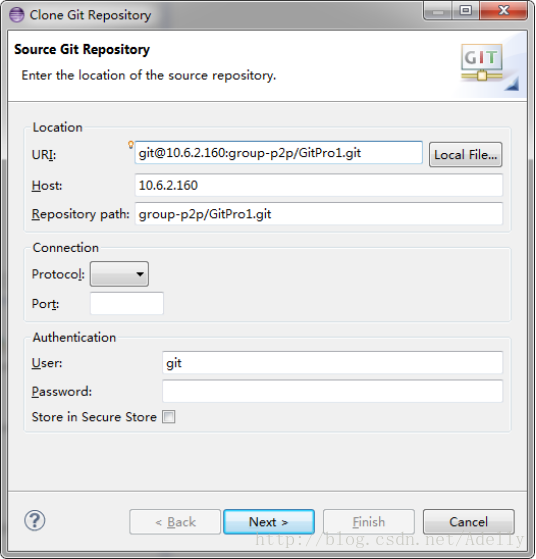536x559 pixels.
Task: Click 'Enter the location of the source repository.' text
Action: click(149, 75)
